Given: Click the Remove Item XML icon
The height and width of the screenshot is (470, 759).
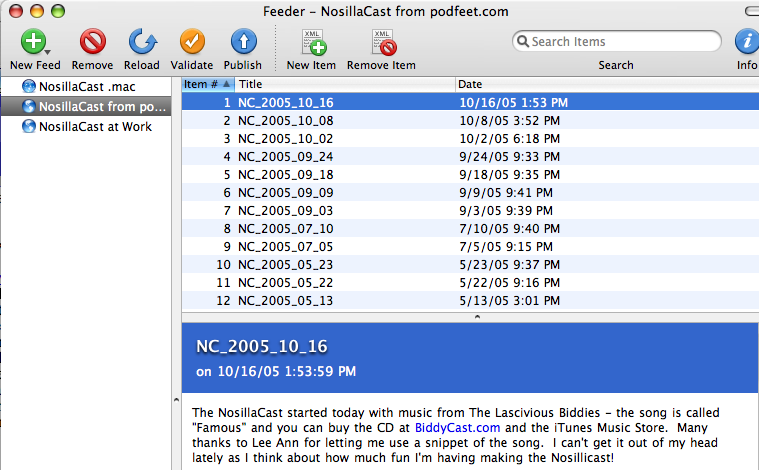Looking at the screenshot, I should (x=381, y=42).
